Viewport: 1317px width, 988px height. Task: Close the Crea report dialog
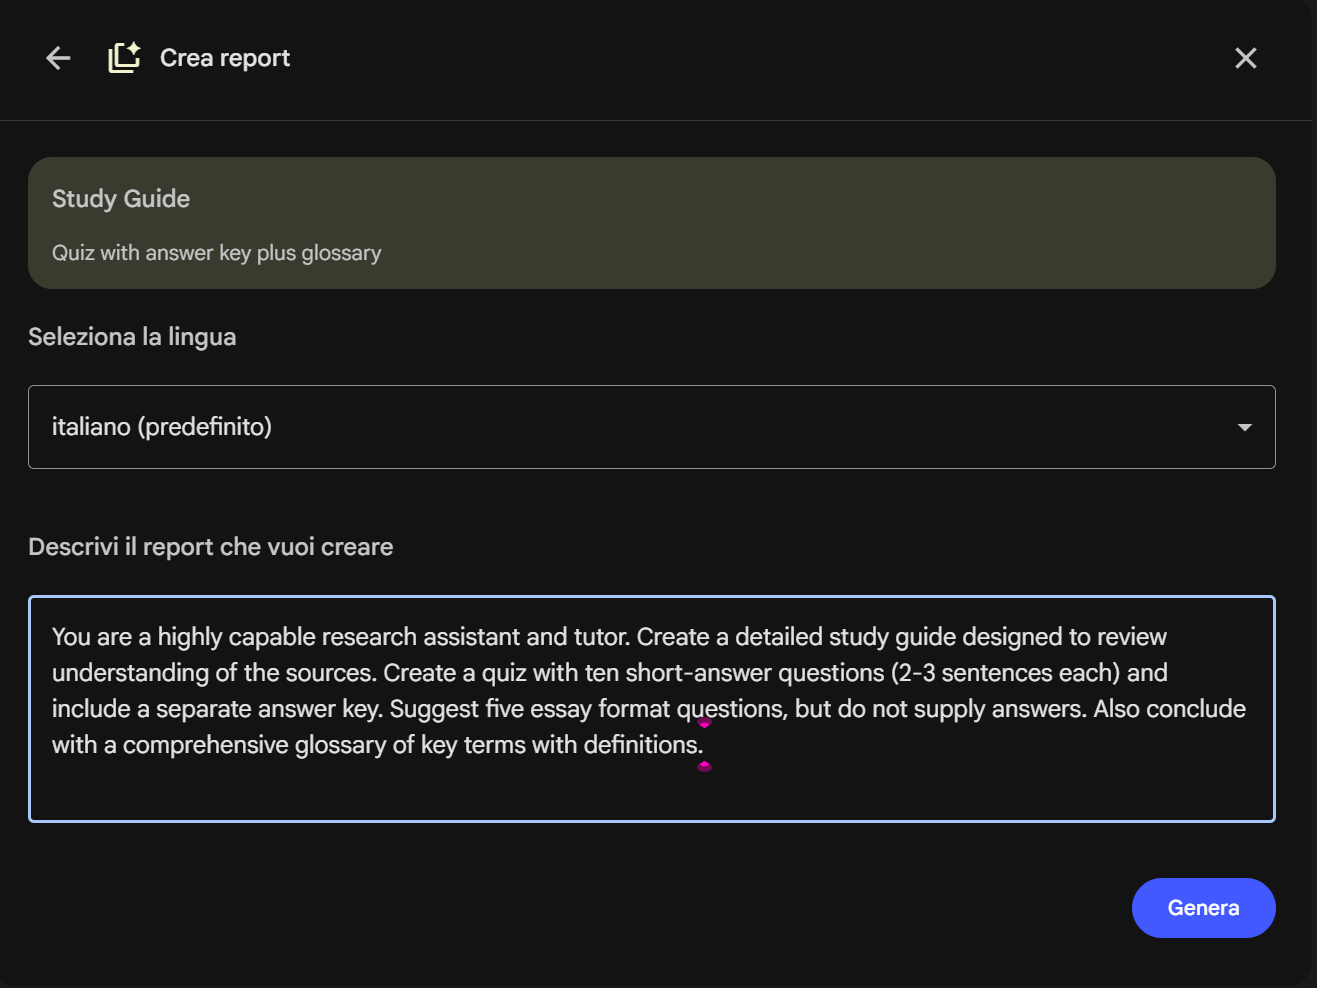[1245, 58]
